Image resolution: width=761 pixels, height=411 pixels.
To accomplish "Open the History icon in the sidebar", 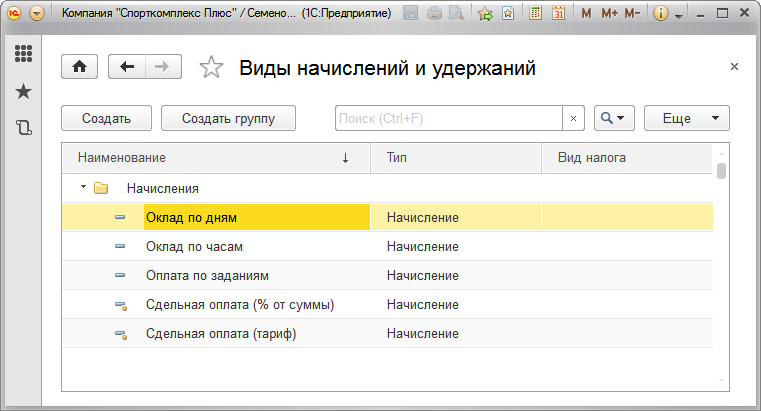I will [x=23, y=127].
